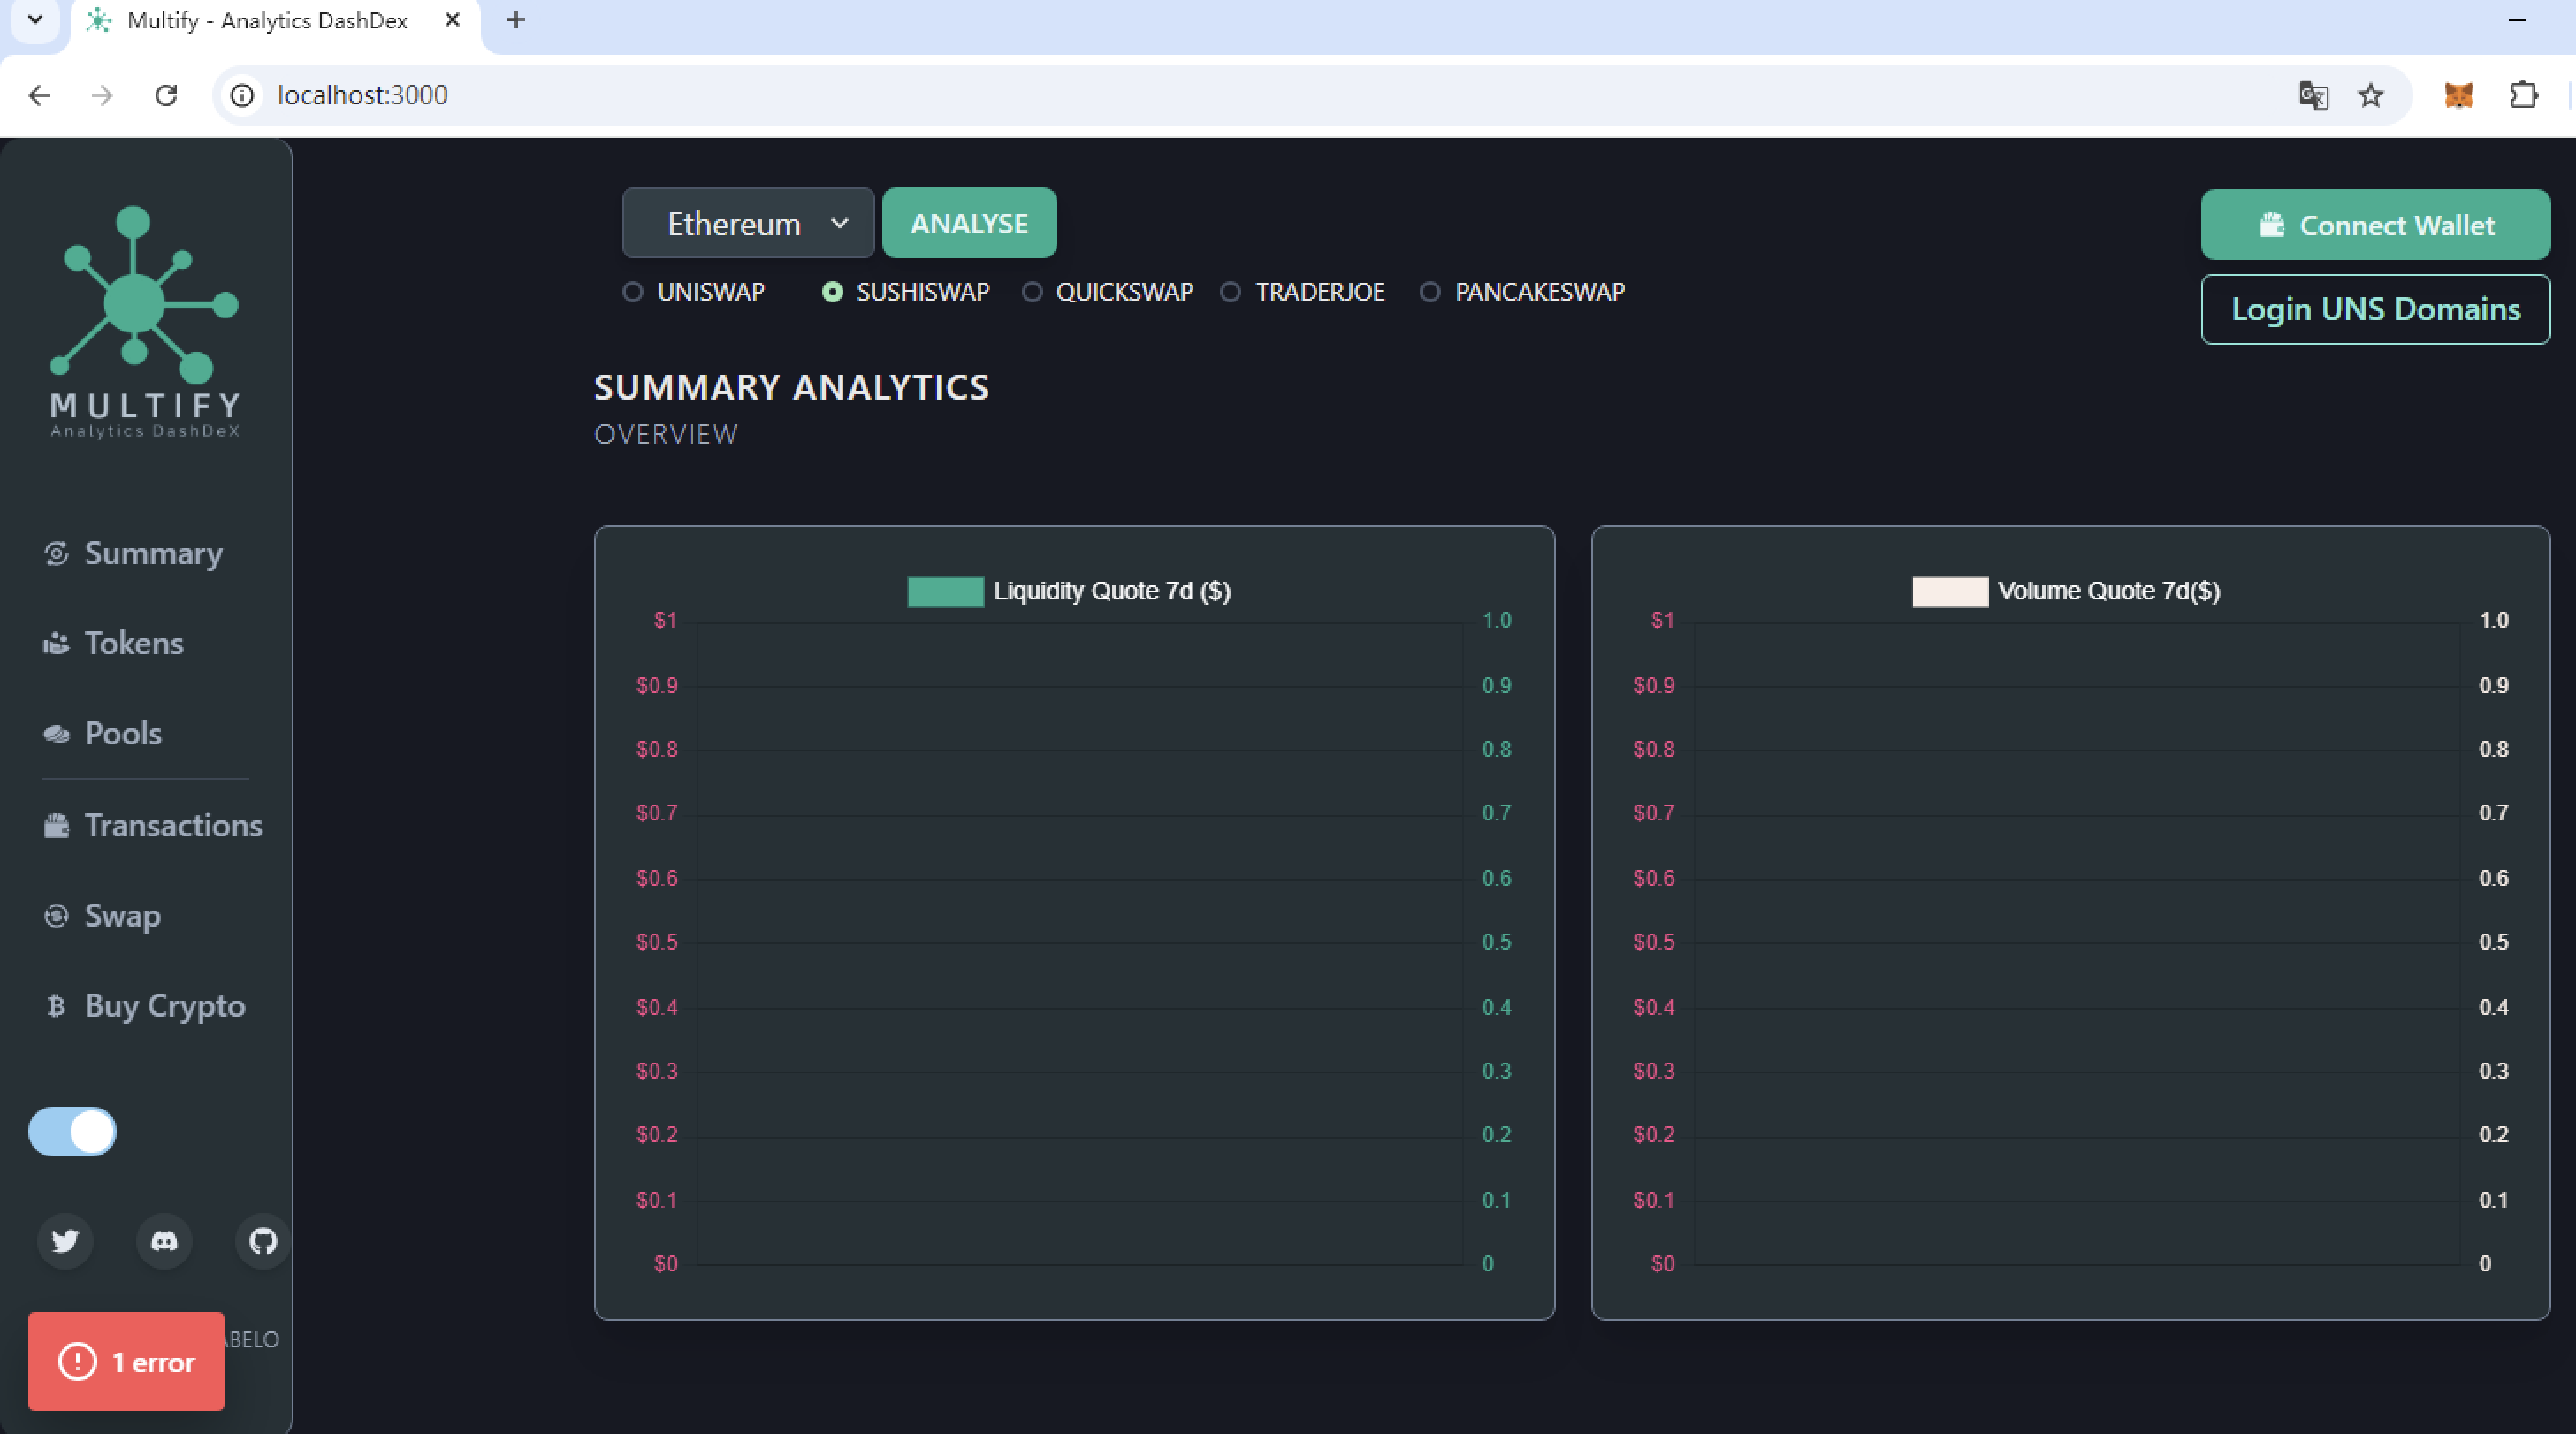This screenshot has height=1434, width=2576.
Task: Click the SUMMARY ANALYTICS heading
Action: pyautogui.click(x=792, y=387)
